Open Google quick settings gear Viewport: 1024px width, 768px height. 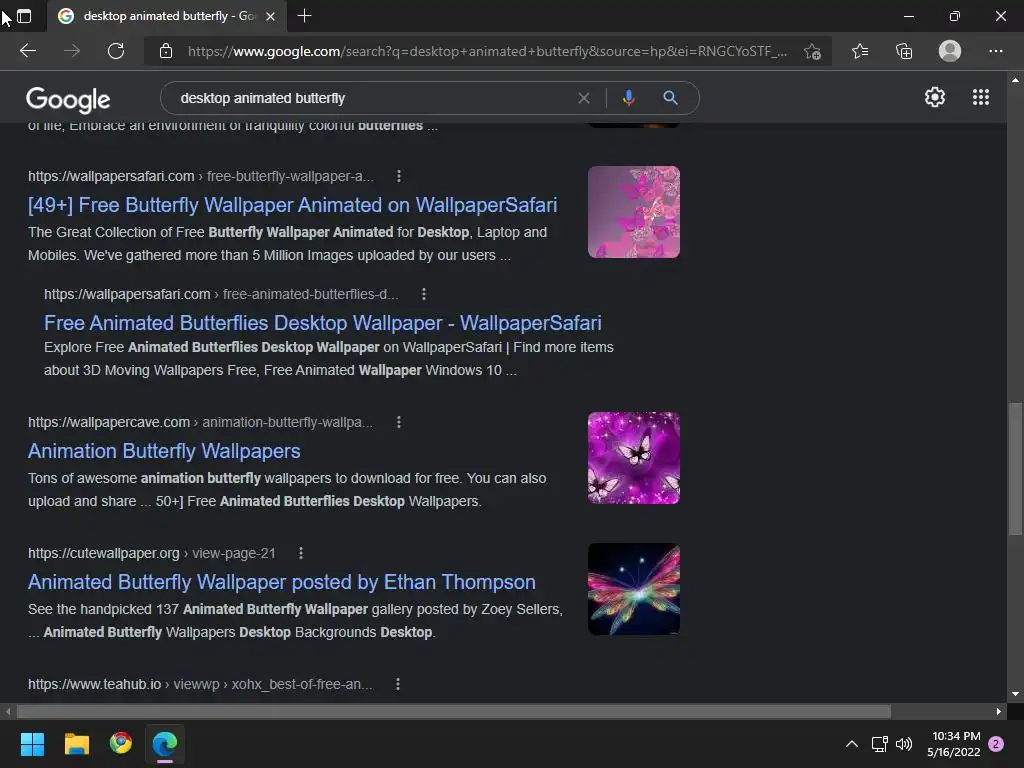pos(935,97)
